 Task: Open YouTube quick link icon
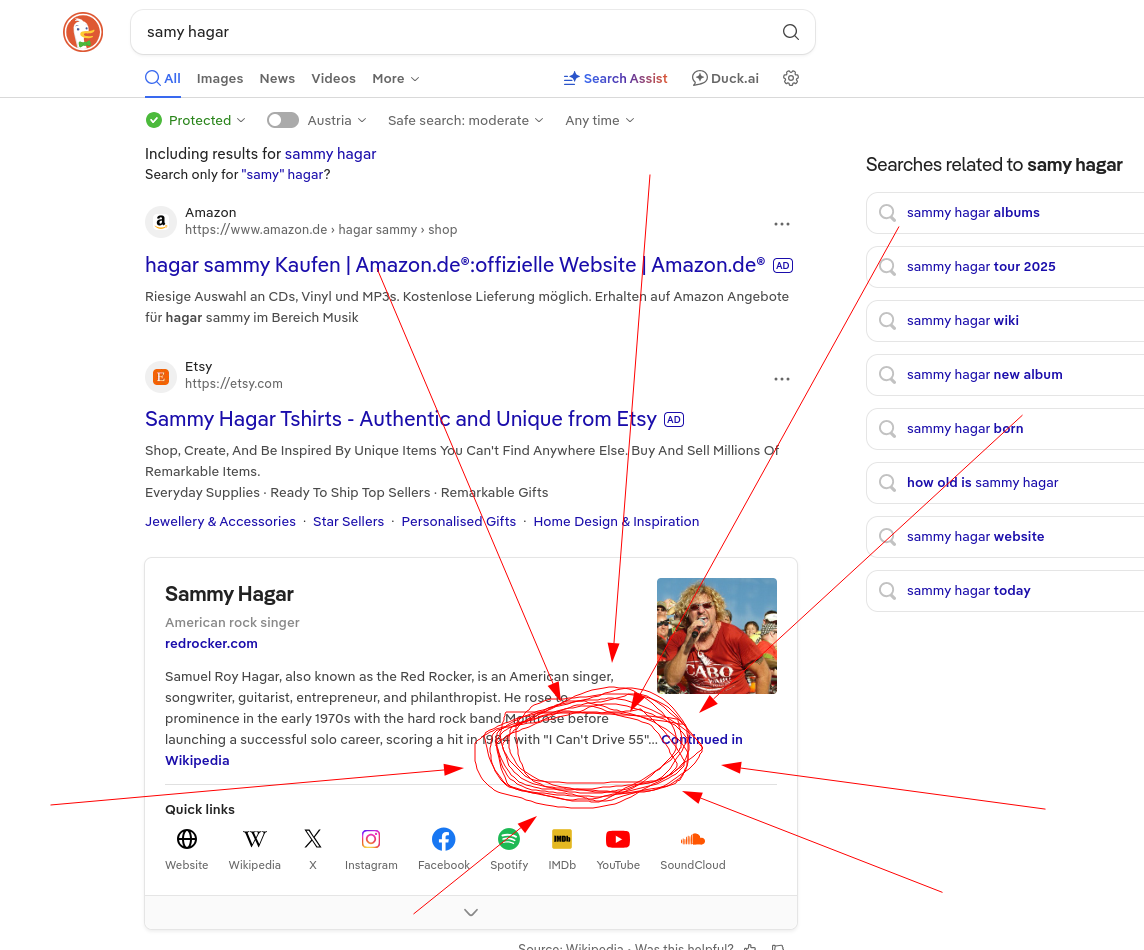tap(618, 839)
